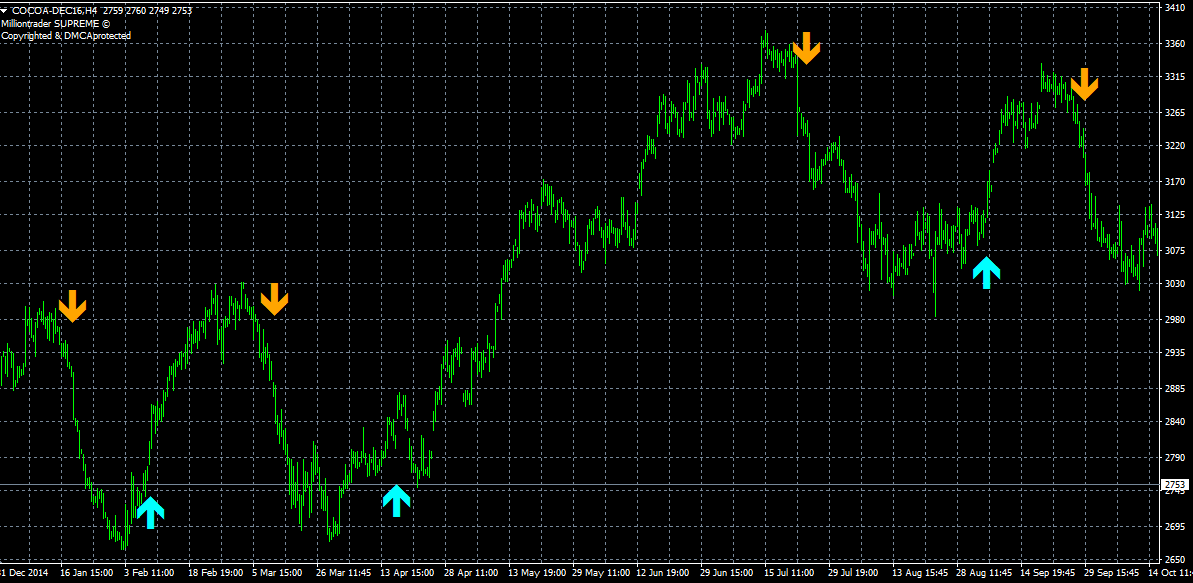The image size is (1193, 583).
Task: Click the 3410 price scale label
Action: pyautogui.click(x=1176, y=8)
